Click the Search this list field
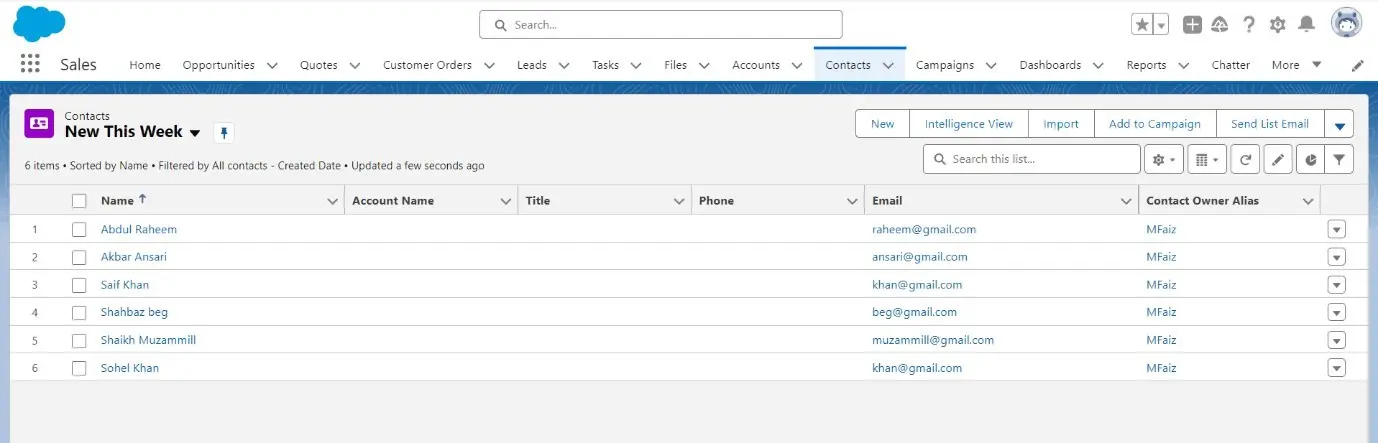This screenshot has height=443, width=1378. click(x=1040, y=159)
